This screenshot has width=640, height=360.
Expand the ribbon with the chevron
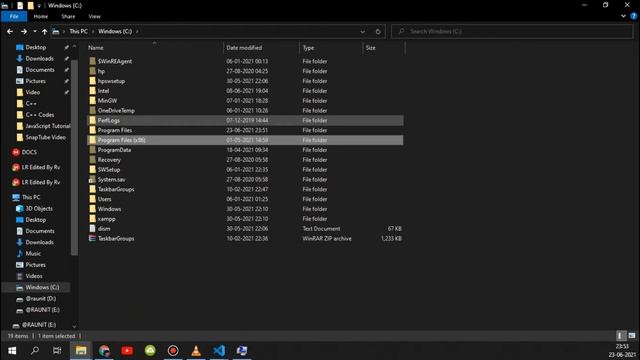click(x=623, y=16)
